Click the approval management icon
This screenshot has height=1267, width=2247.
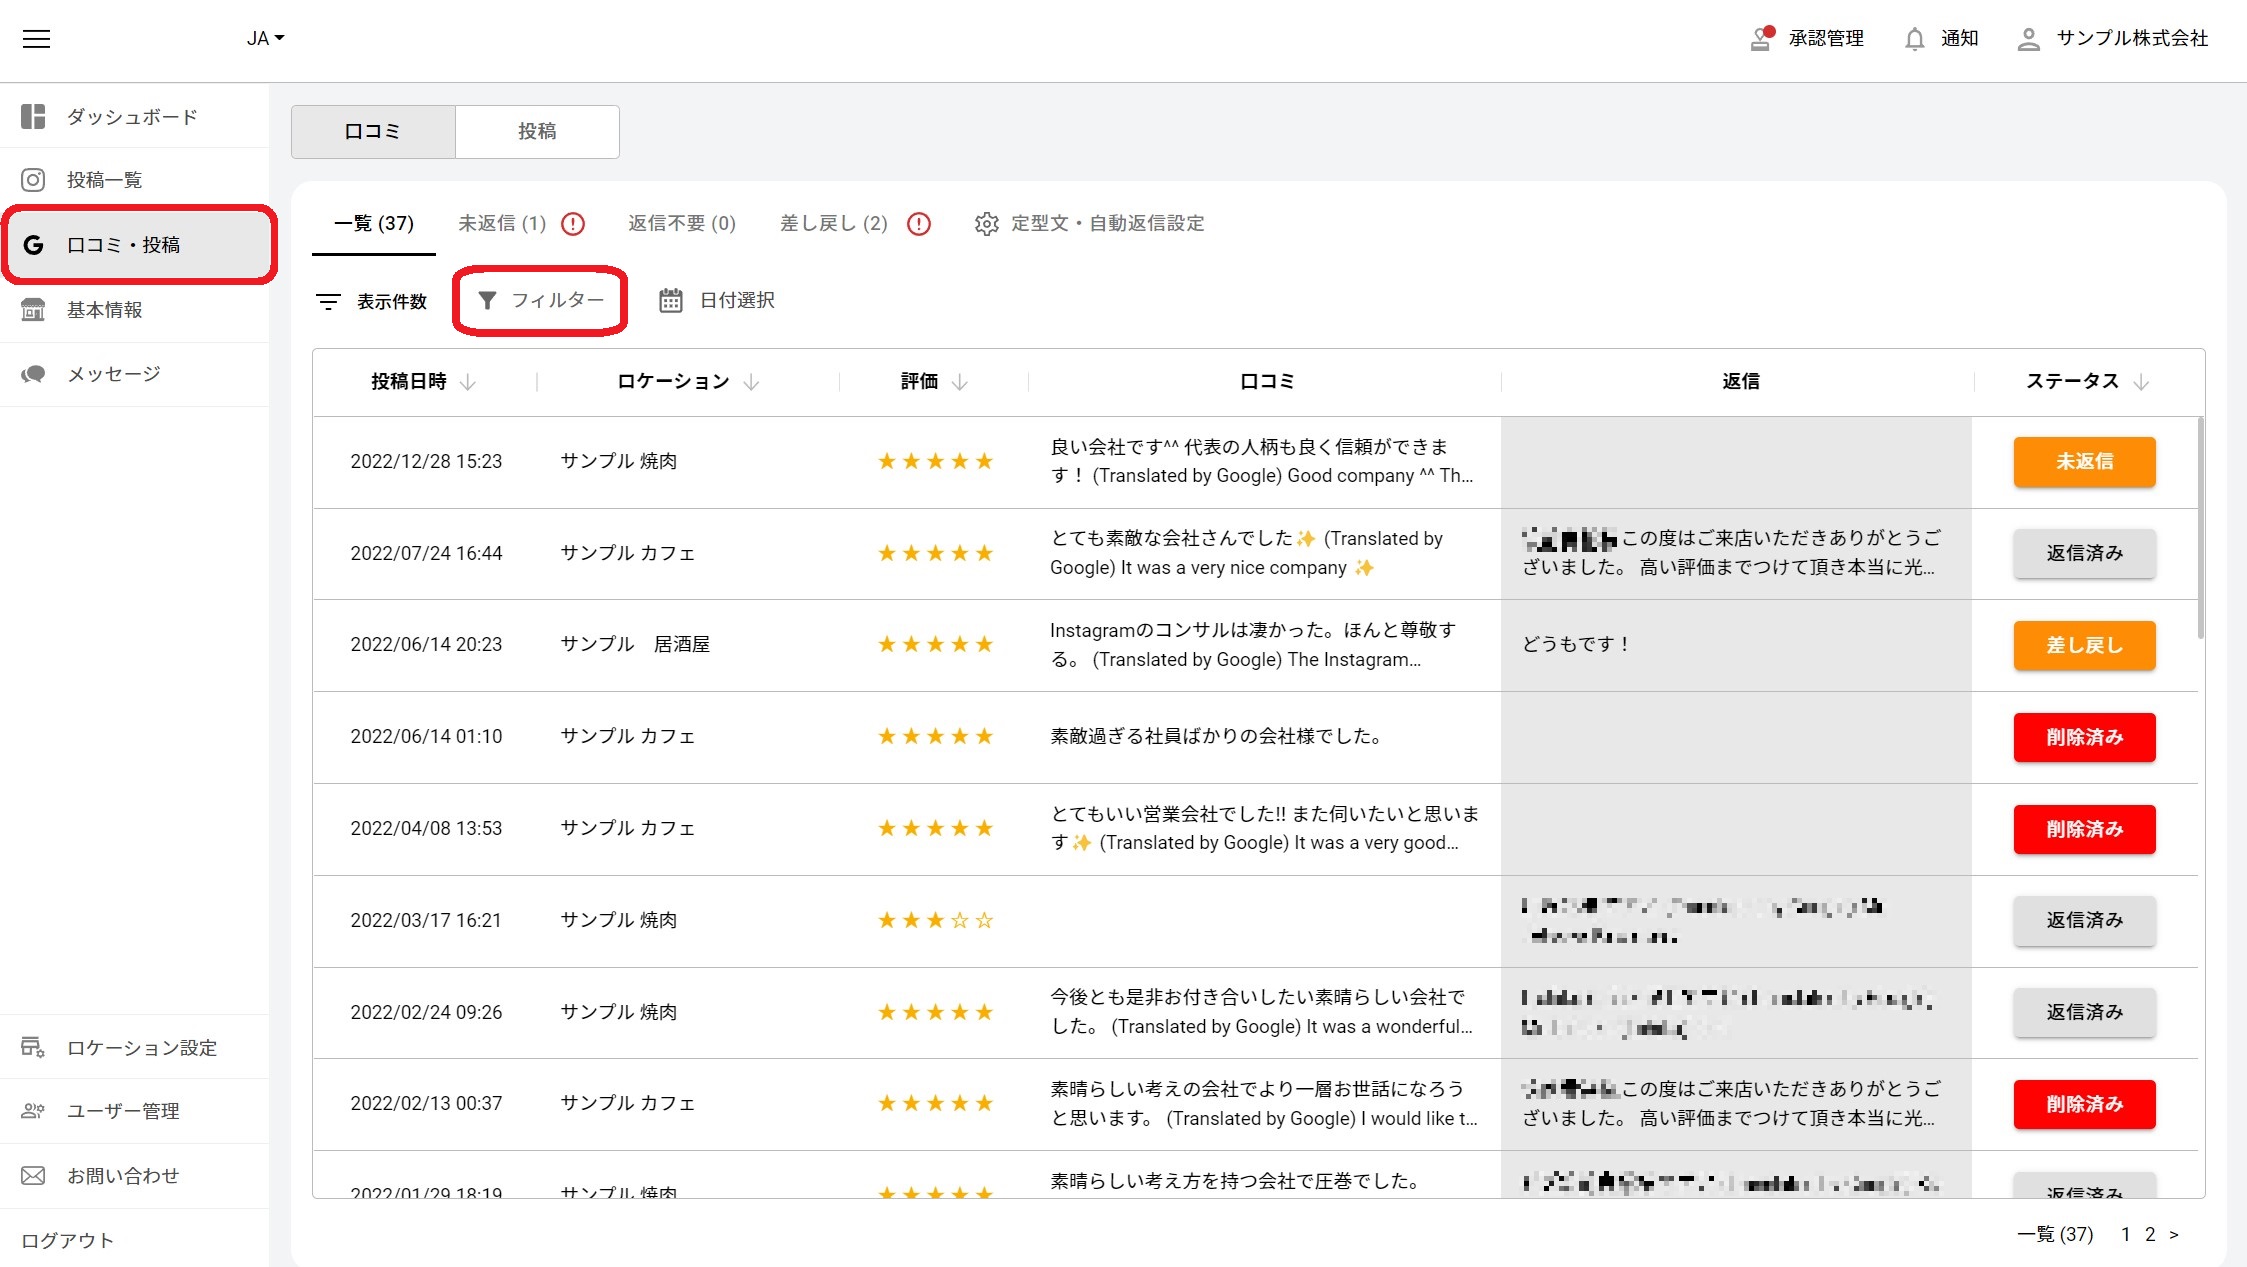(1761, 39)
